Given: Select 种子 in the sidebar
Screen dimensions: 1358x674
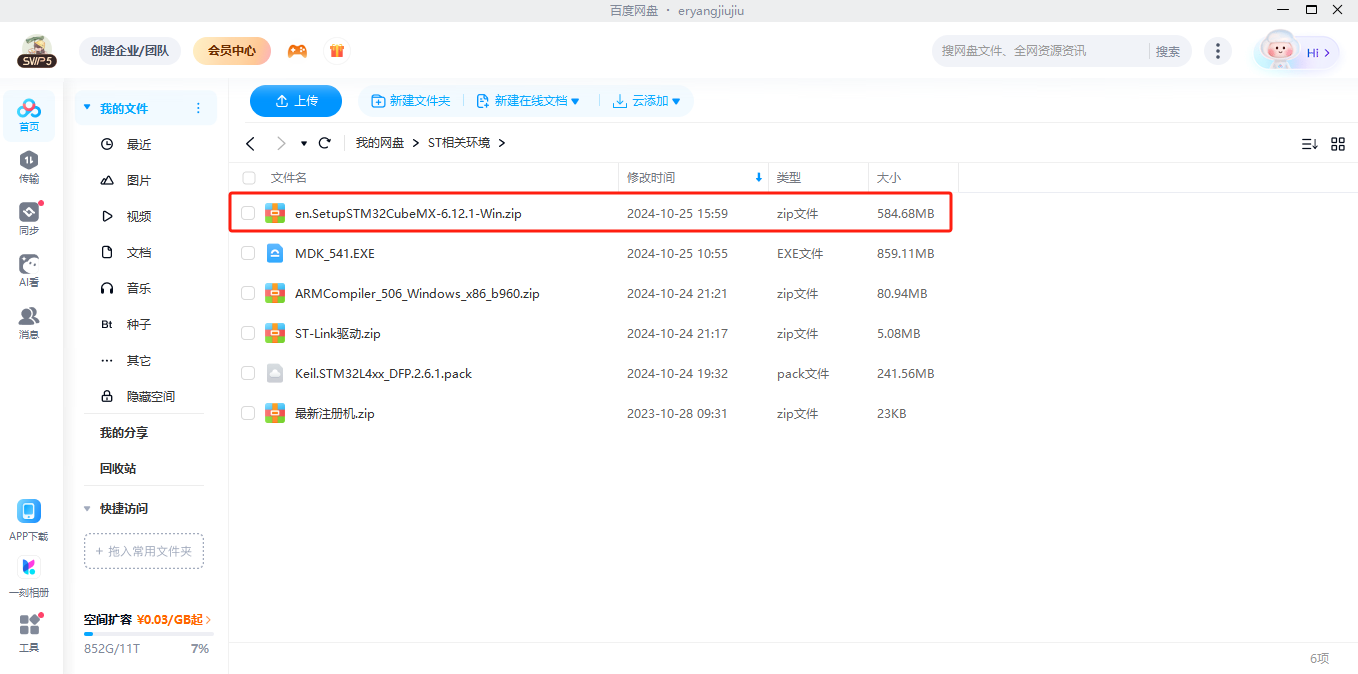Looking at the screenshot, I should click(139, 324).
